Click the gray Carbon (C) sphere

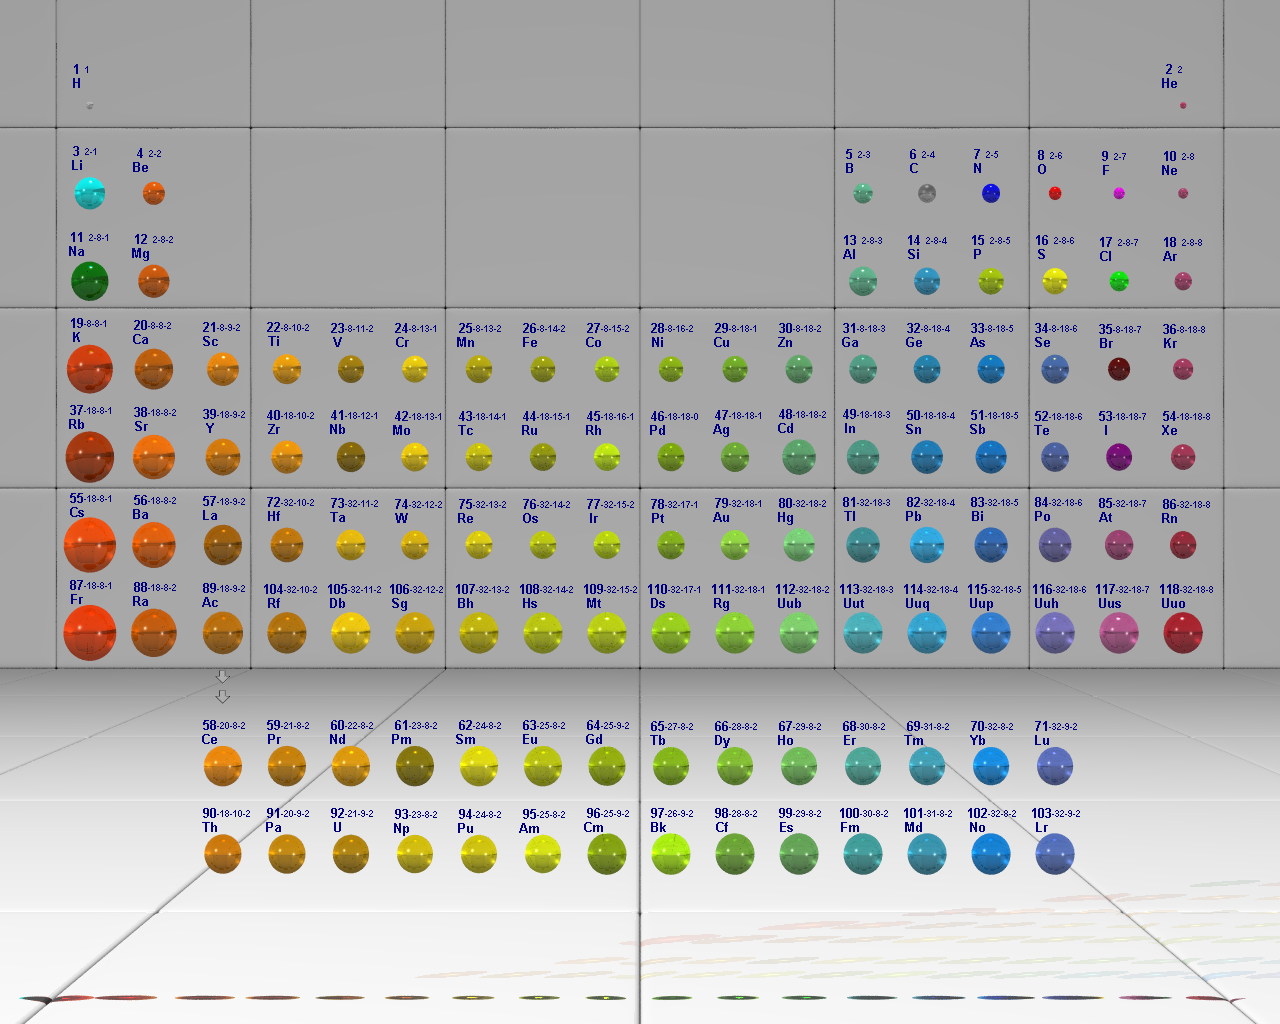(x=927, y=193)
